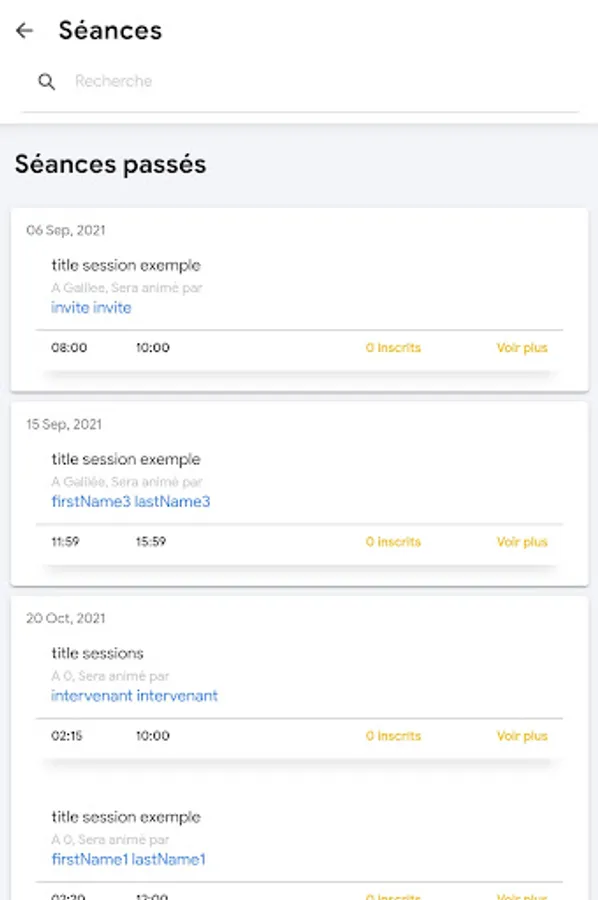Select the Séances passés section header

click(x=110, y=164)
